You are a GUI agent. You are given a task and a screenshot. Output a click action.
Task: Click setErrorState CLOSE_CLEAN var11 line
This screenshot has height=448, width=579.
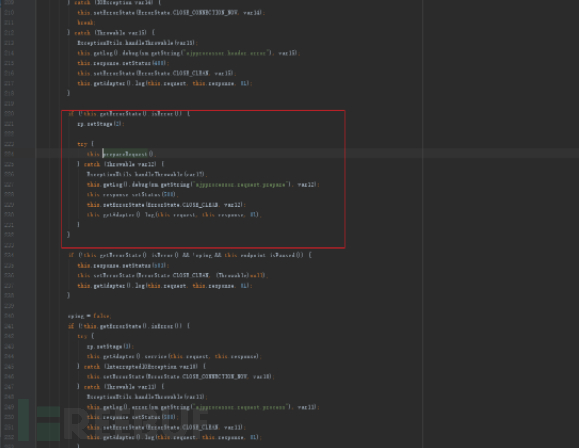tap(166, 427)
